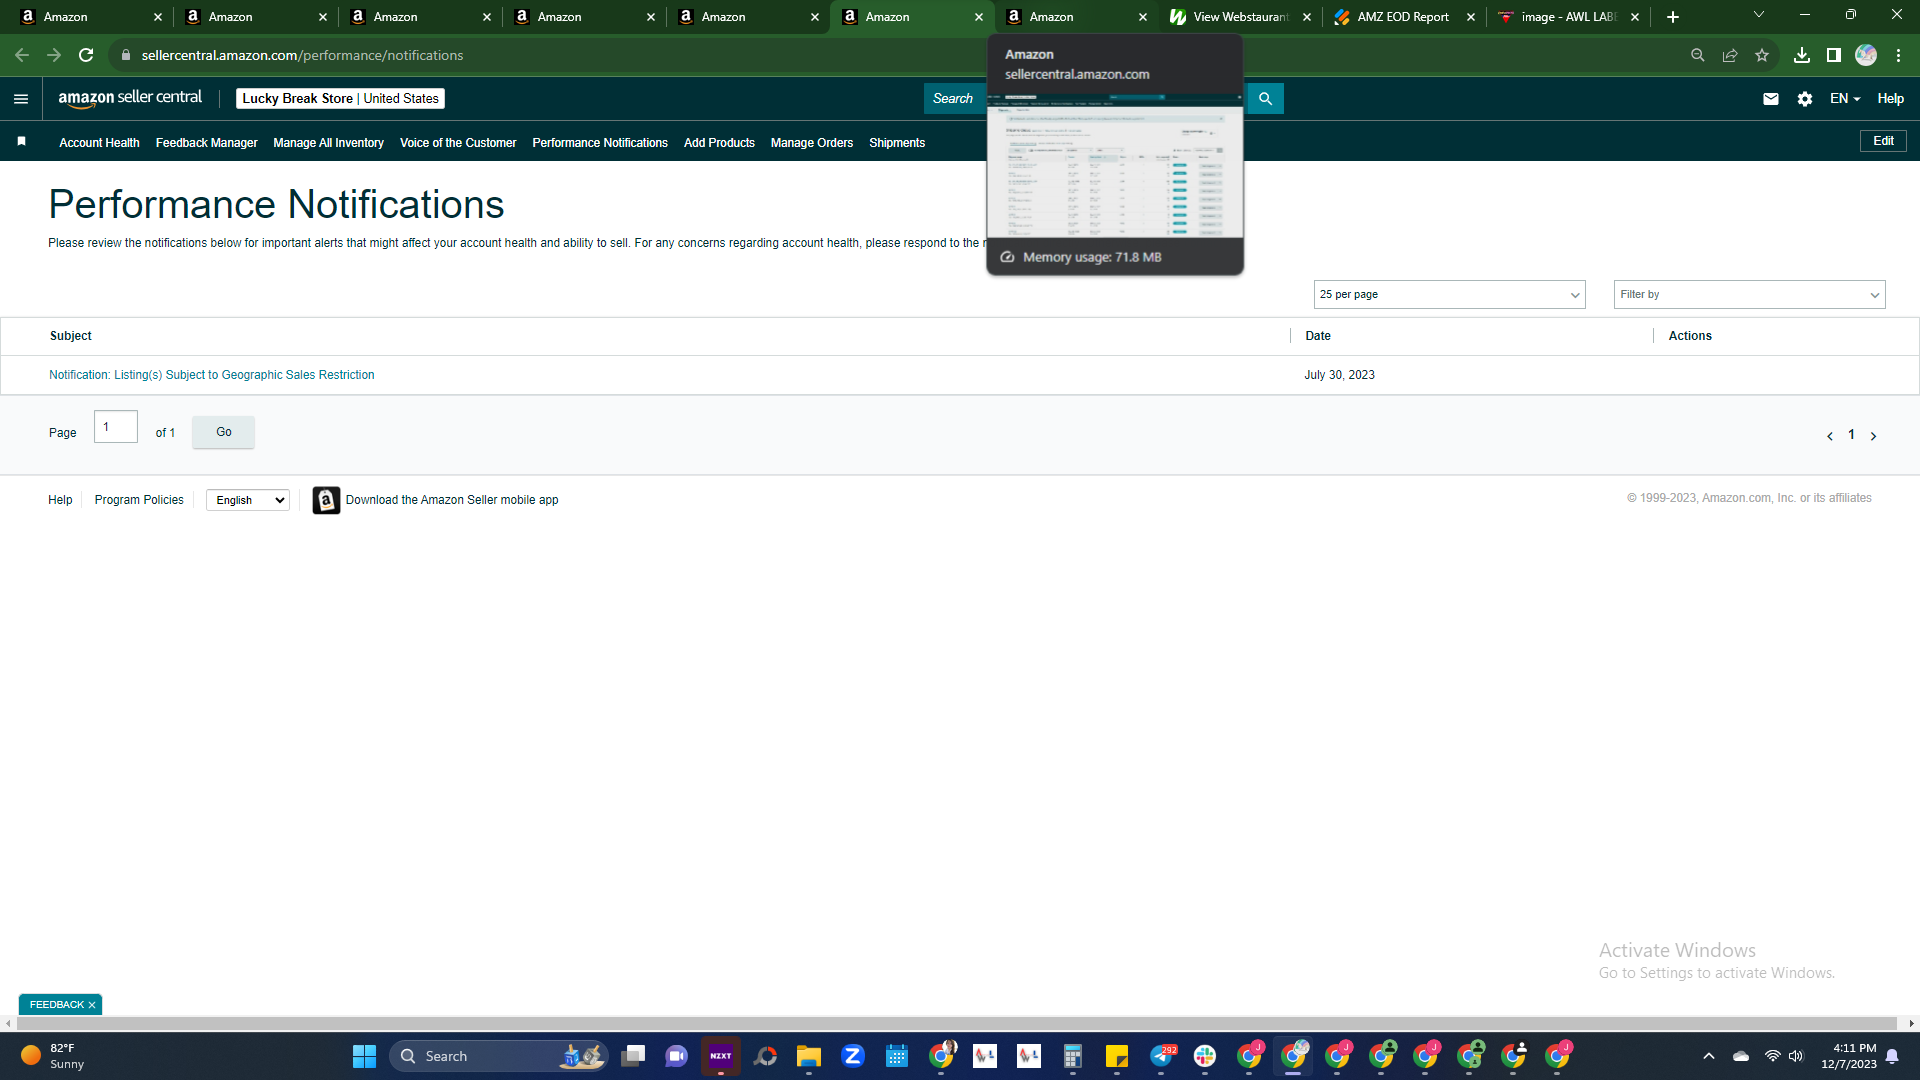This screenshot has height=1080, width=1920.
Task: Click the Amazon Seller app icon in footer
Action: [x=326, y=500]
